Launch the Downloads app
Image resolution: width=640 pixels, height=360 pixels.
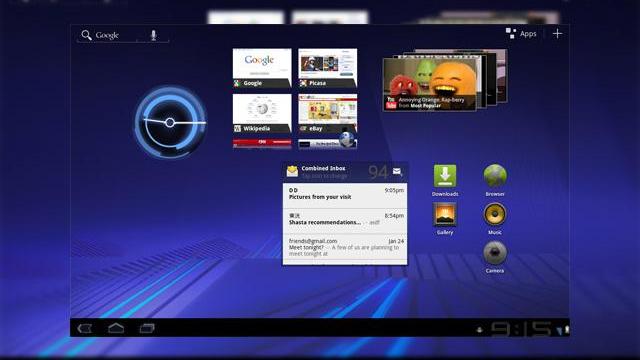pyautogui.click(x=445, y=180)
